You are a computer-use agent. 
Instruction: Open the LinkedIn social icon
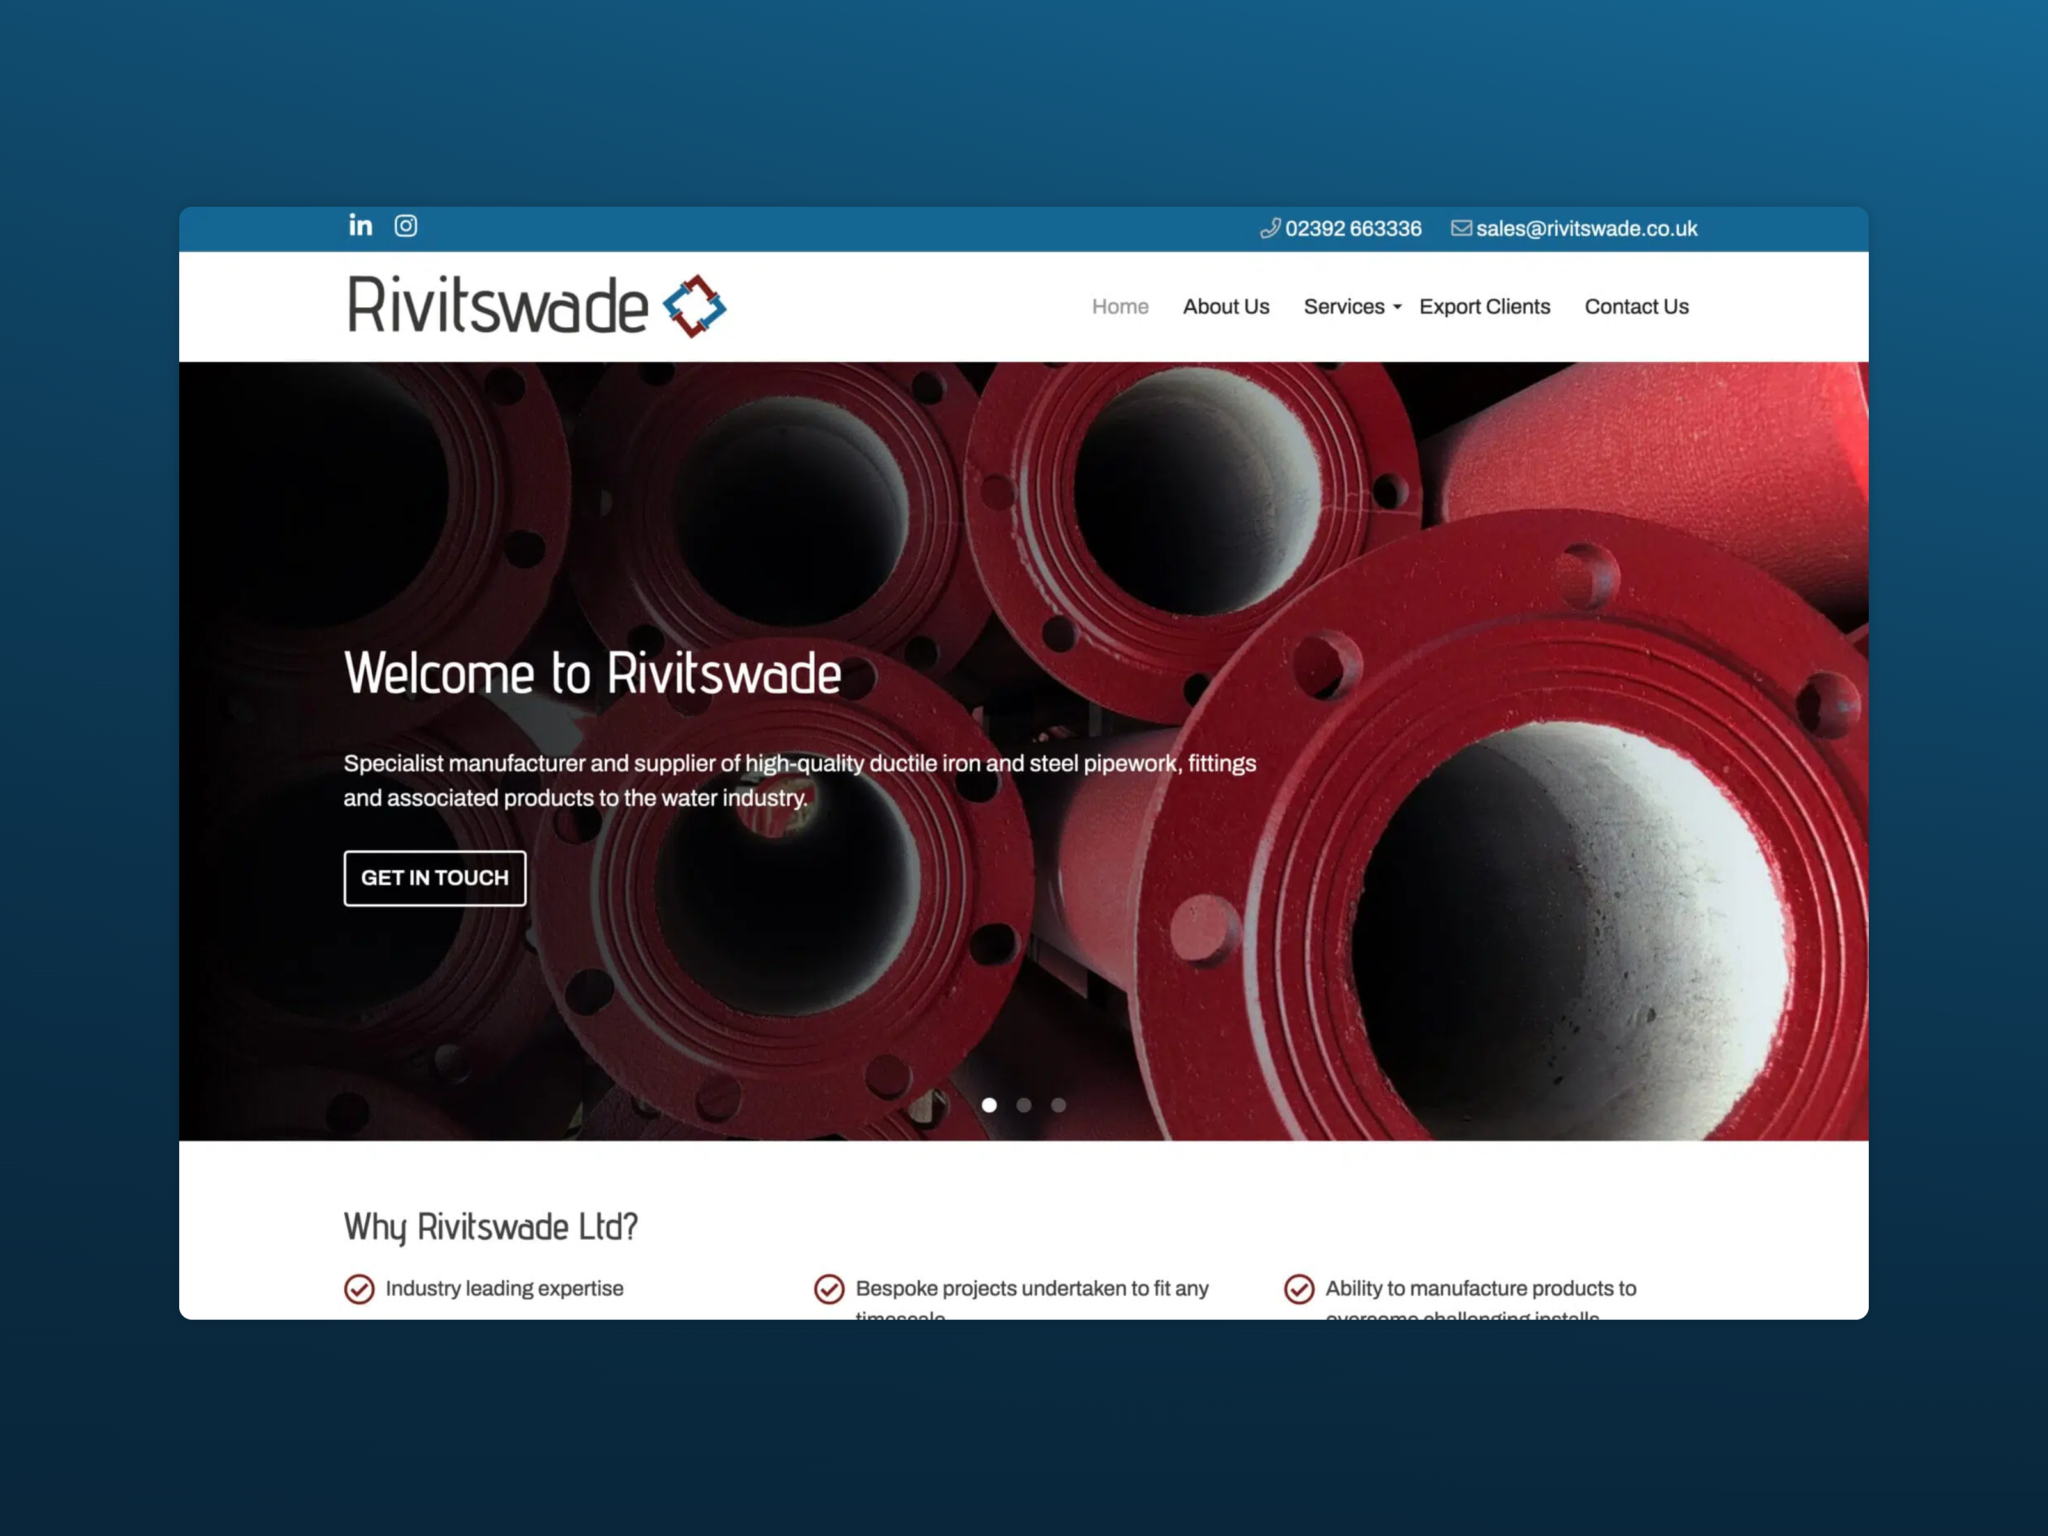coord(360,226)
